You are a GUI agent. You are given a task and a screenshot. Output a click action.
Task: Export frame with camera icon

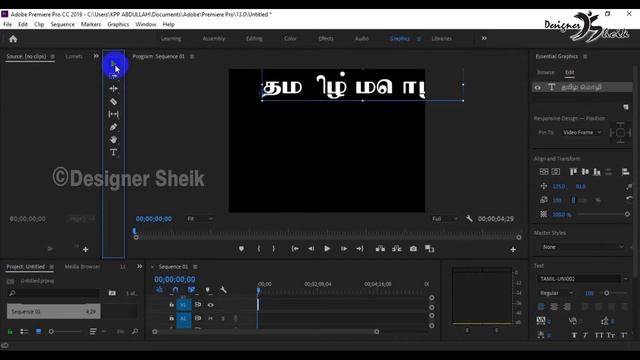click(413, 249)
